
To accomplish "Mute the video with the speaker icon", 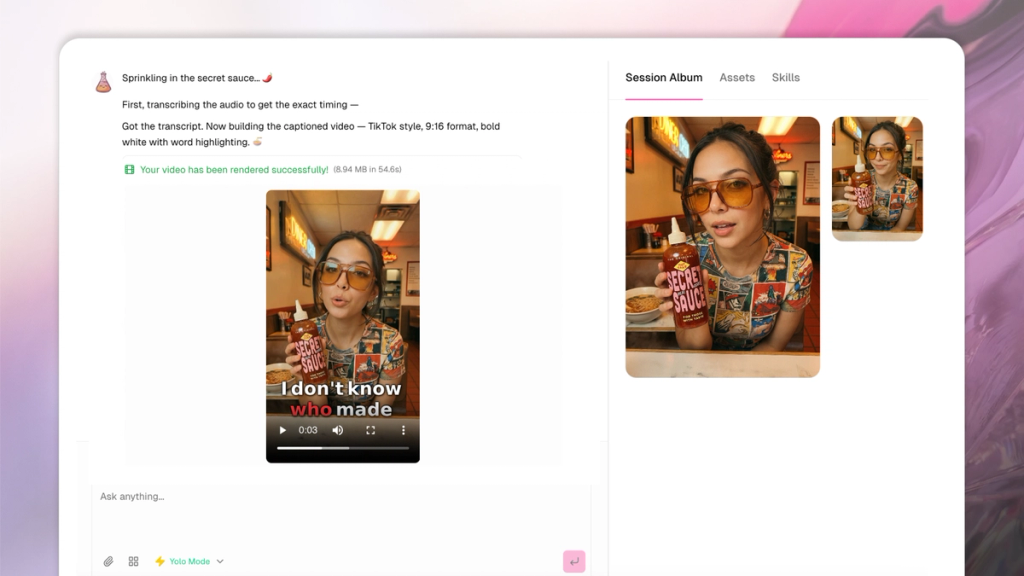I will click(x=337, y=430).
